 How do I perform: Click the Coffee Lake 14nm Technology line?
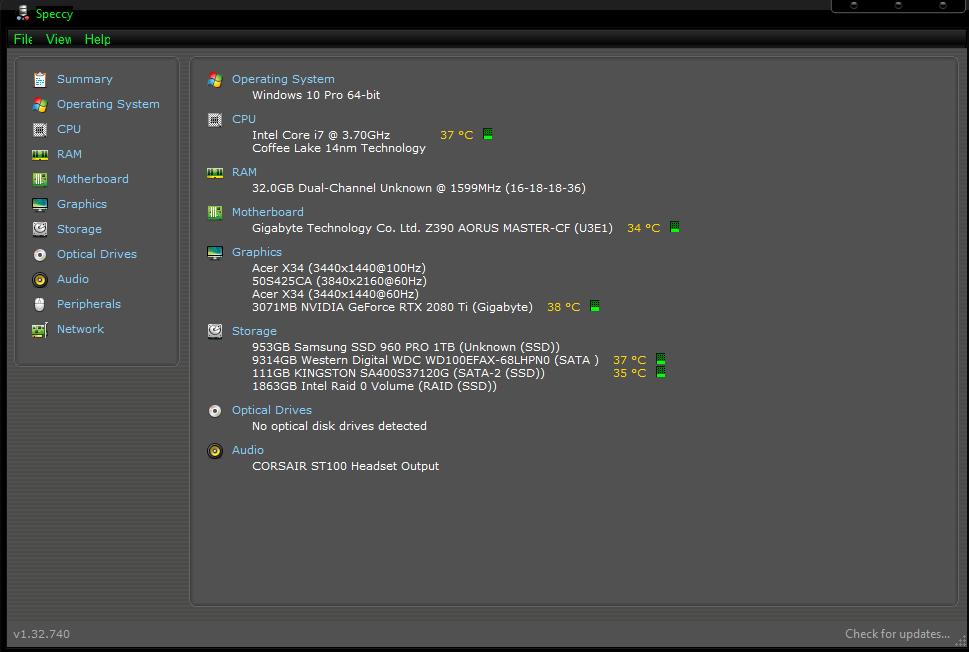click(x=339, y=148)
